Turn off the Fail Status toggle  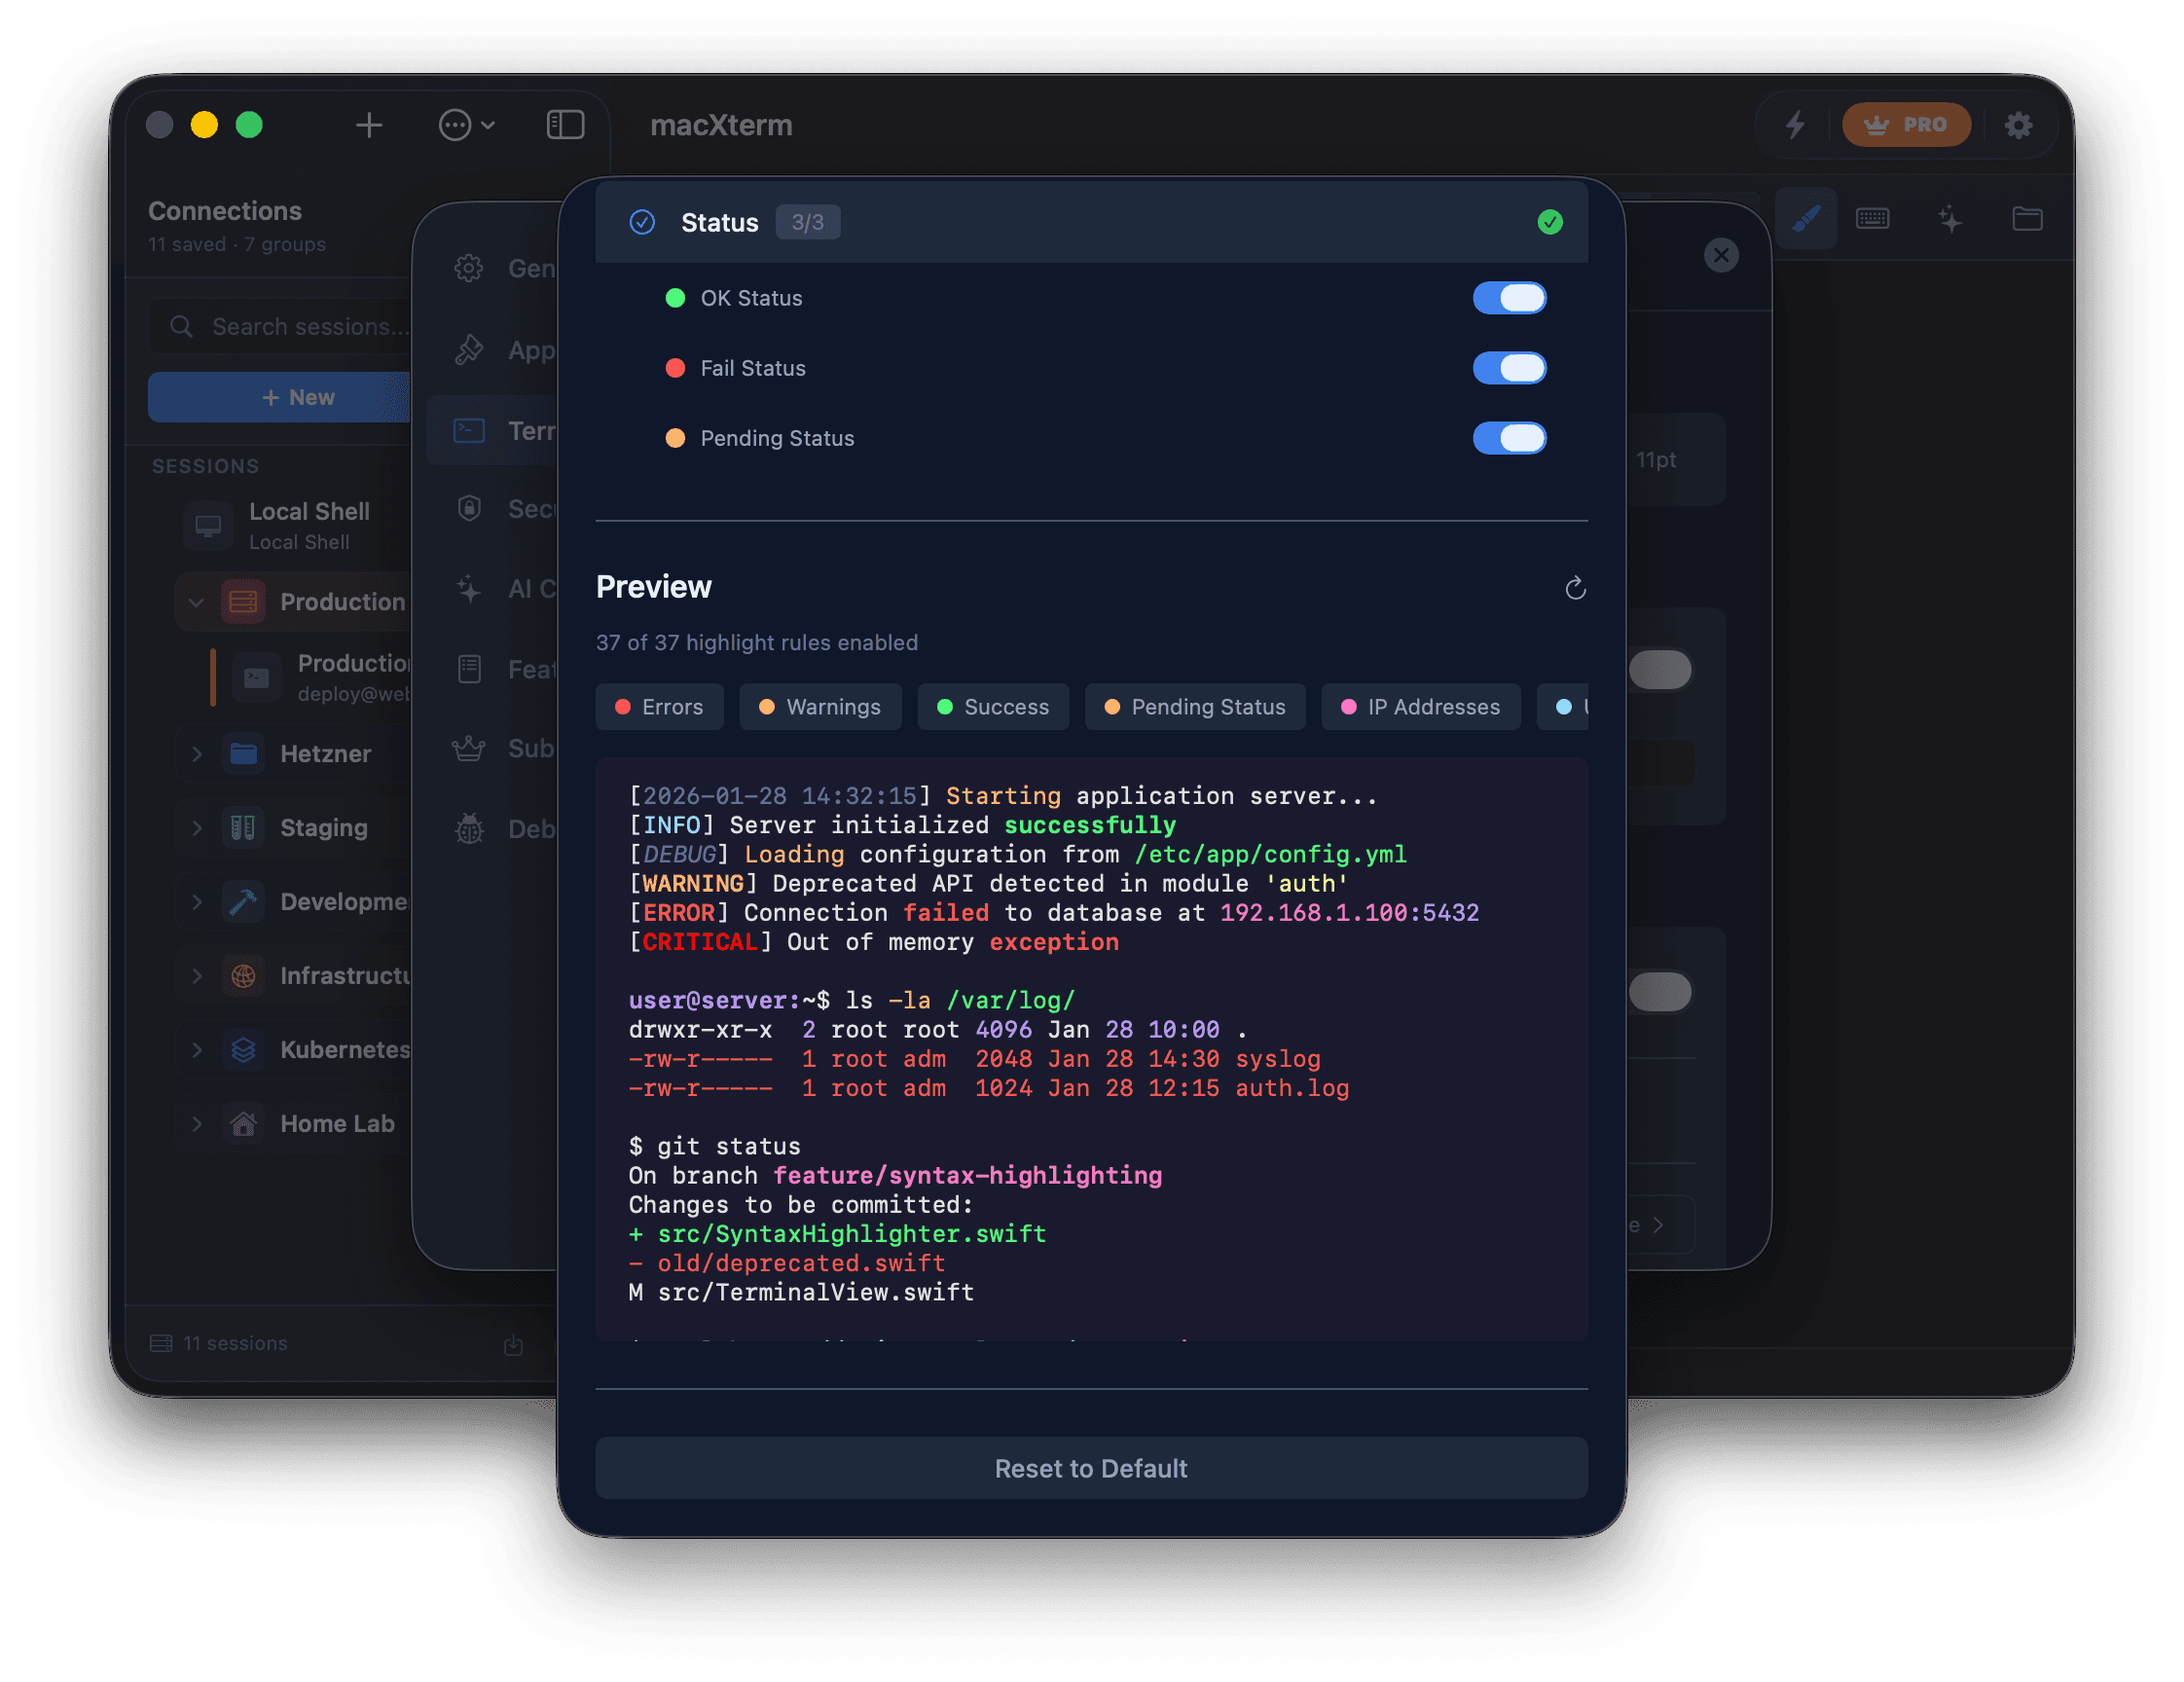1510,368
